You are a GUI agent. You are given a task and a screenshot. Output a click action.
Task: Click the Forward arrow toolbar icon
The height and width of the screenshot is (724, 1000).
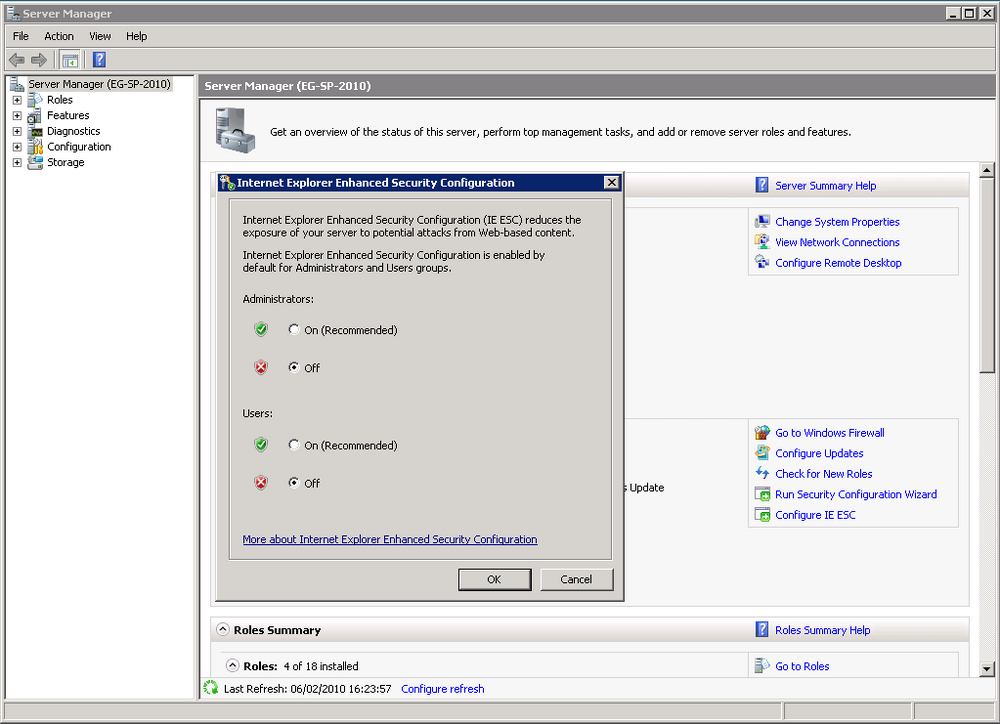pyautogui.click(x=39, y=60)
